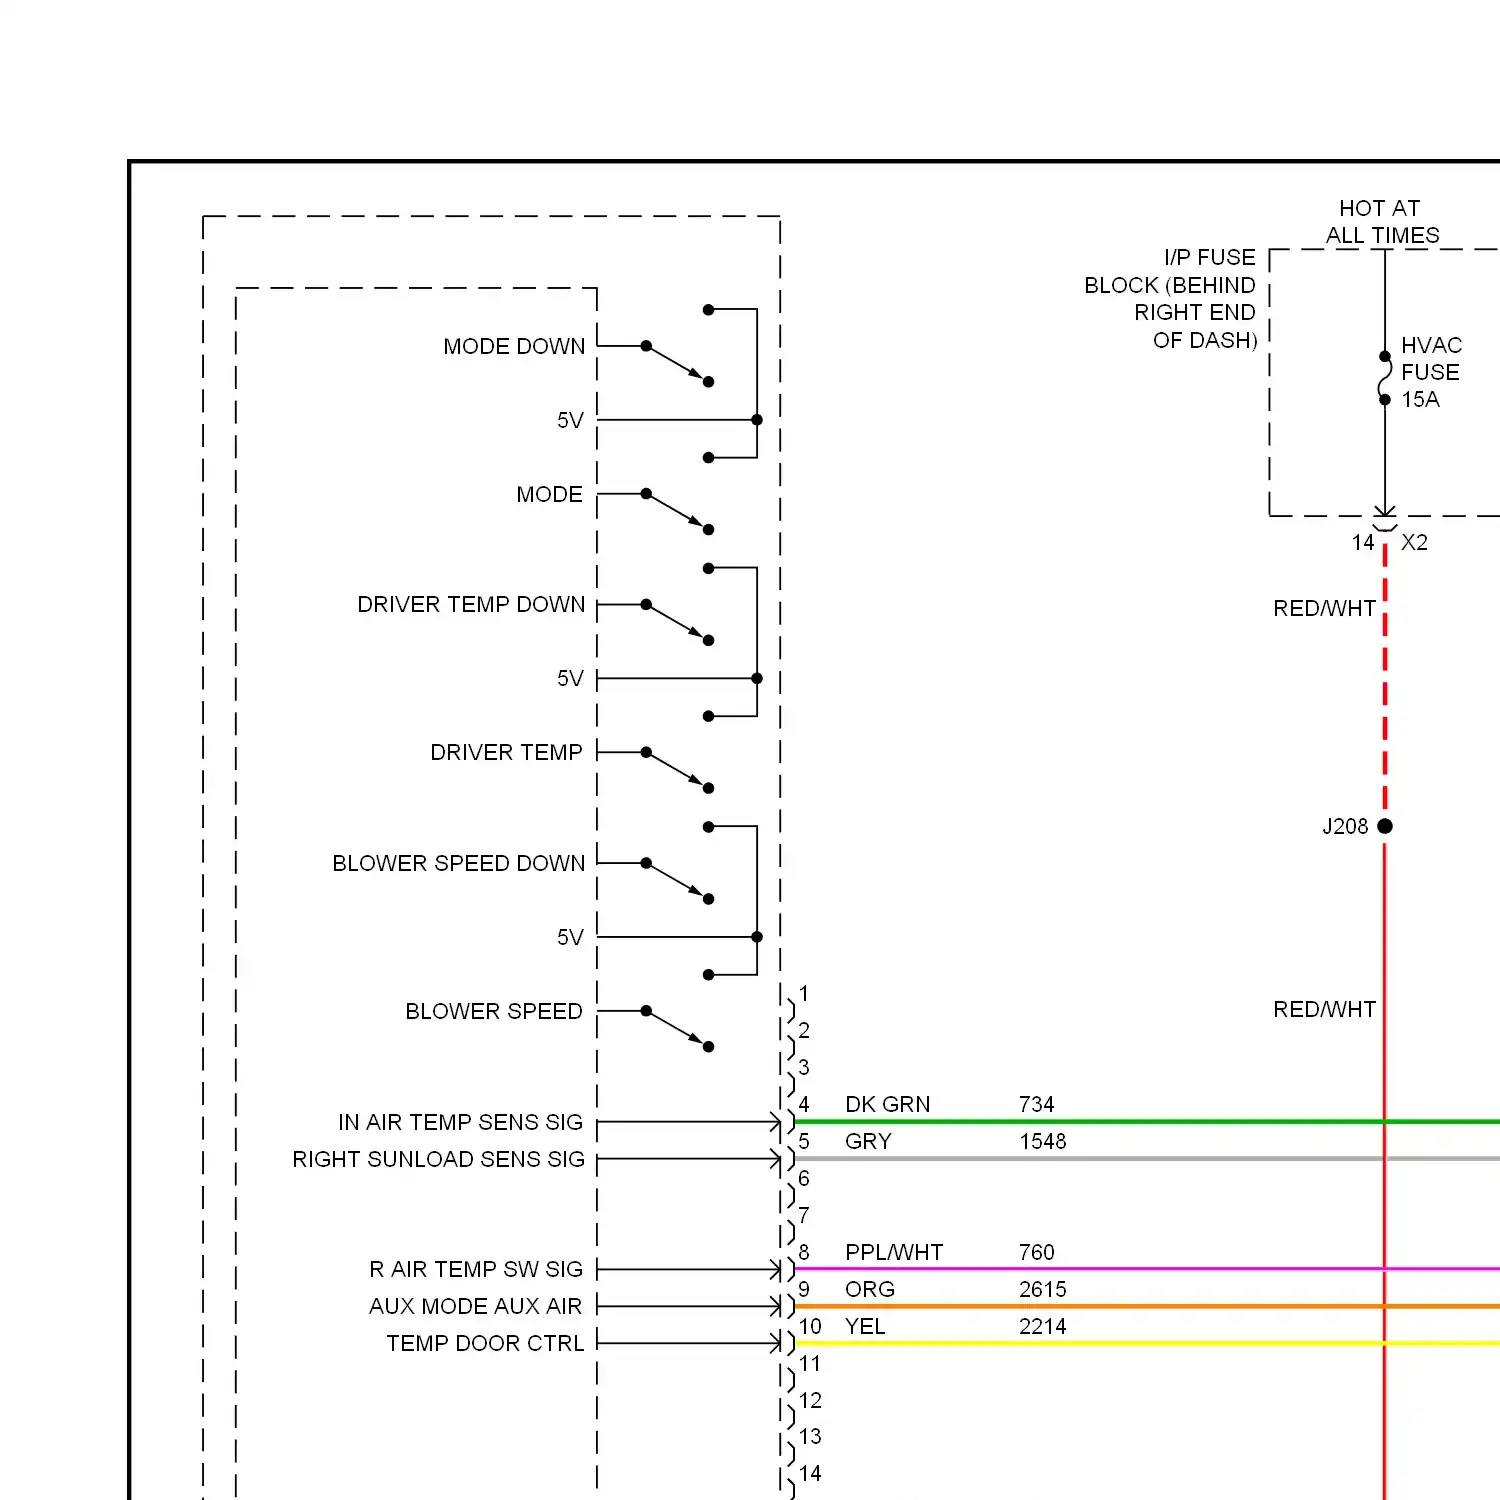Screen dimensions: 1500x1500
Task: Select the orange ORG wire
Action: tap(1147, 1306)
